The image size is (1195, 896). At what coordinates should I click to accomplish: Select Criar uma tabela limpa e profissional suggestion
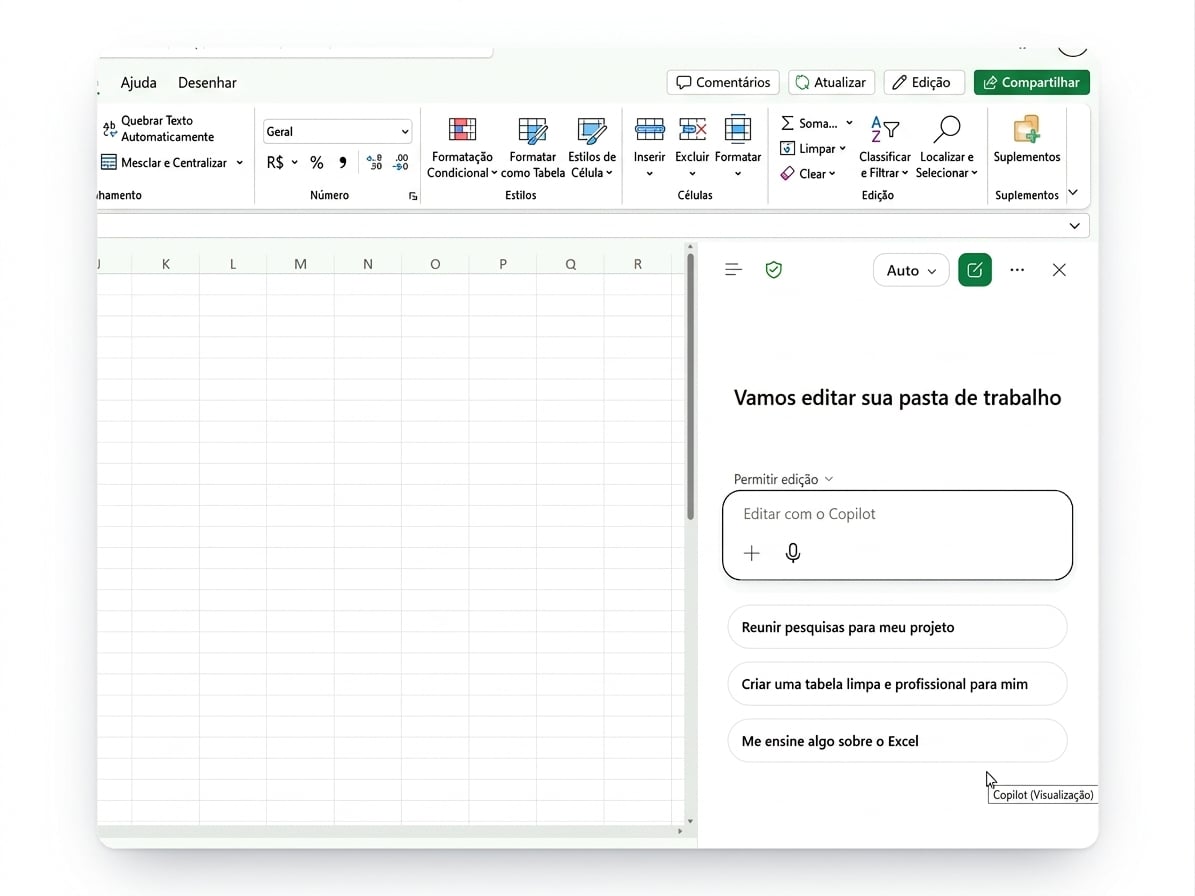point(898,684)
